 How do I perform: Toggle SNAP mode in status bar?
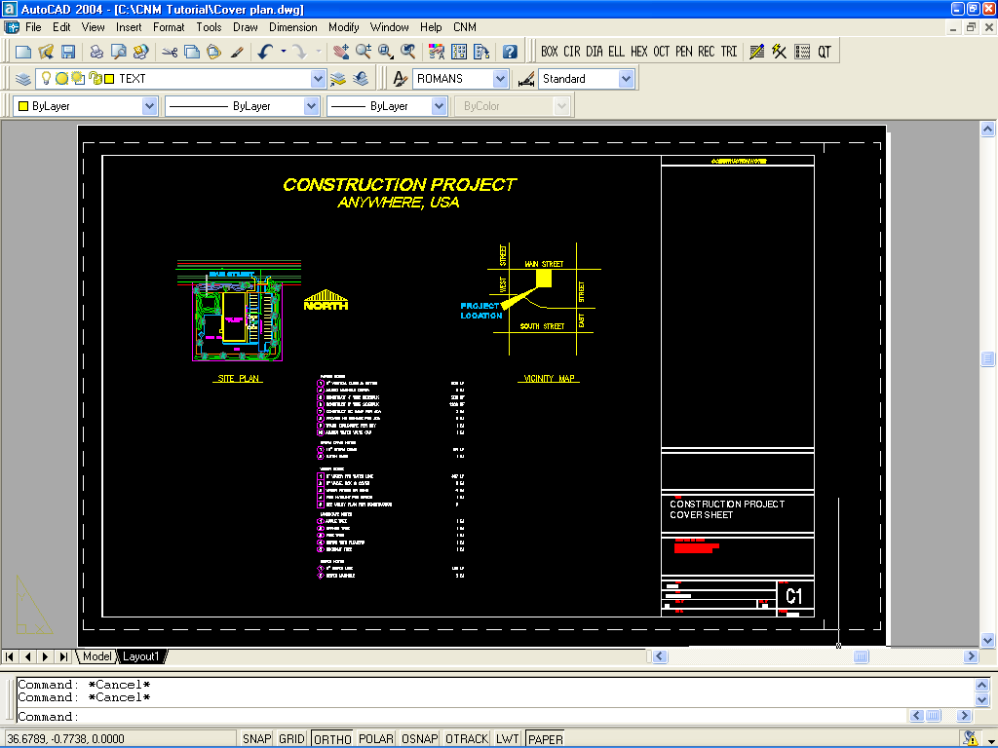[x=256, y=739]
